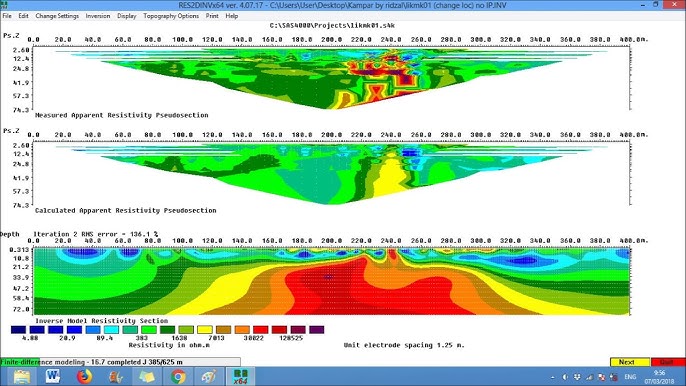Click the red Quit button
Viewport: 686px width, 386px height.
(668, 362)
